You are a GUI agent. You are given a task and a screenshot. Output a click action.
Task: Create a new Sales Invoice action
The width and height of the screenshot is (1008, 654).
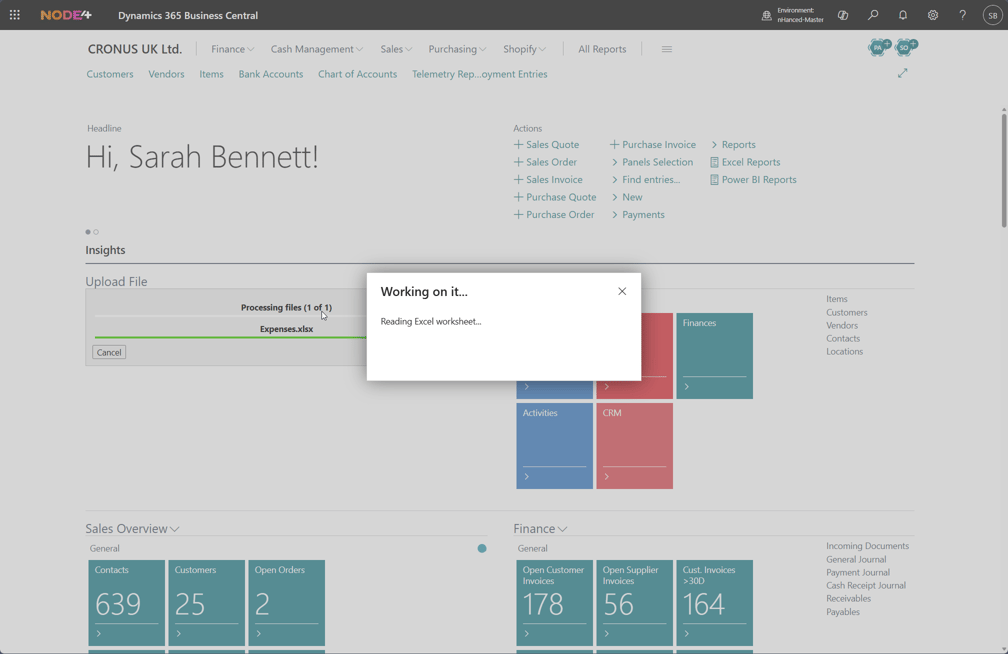[x=548, y=179]
